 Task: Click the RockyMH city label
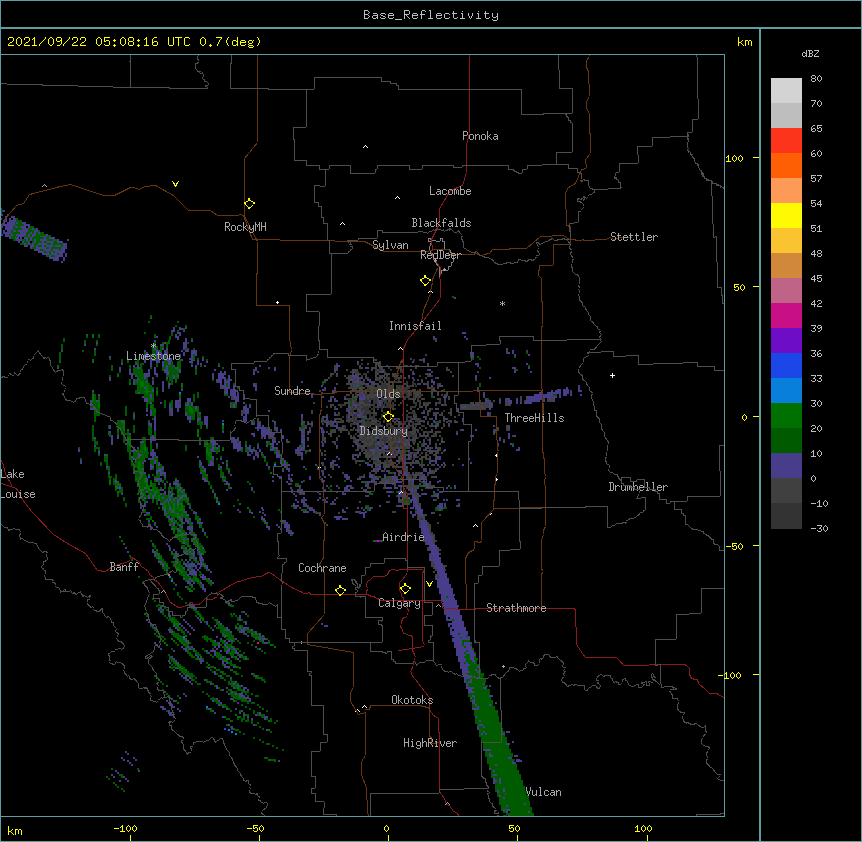245,227
